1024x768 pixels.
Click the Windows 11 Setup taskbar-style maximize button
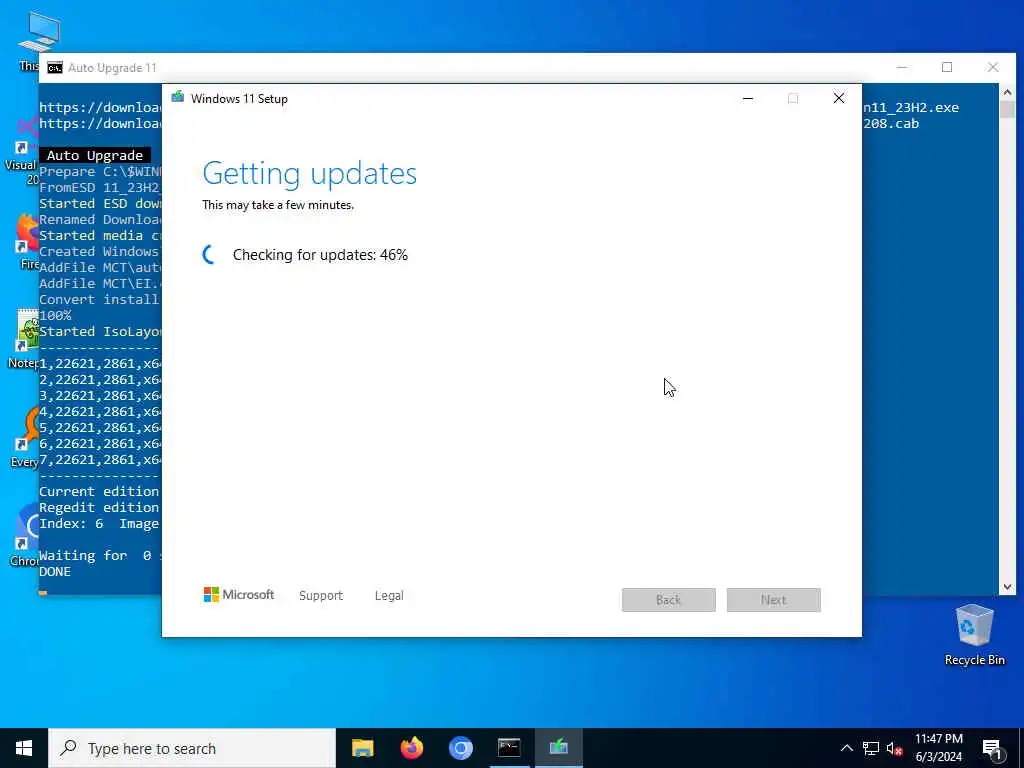pos(793,99)
